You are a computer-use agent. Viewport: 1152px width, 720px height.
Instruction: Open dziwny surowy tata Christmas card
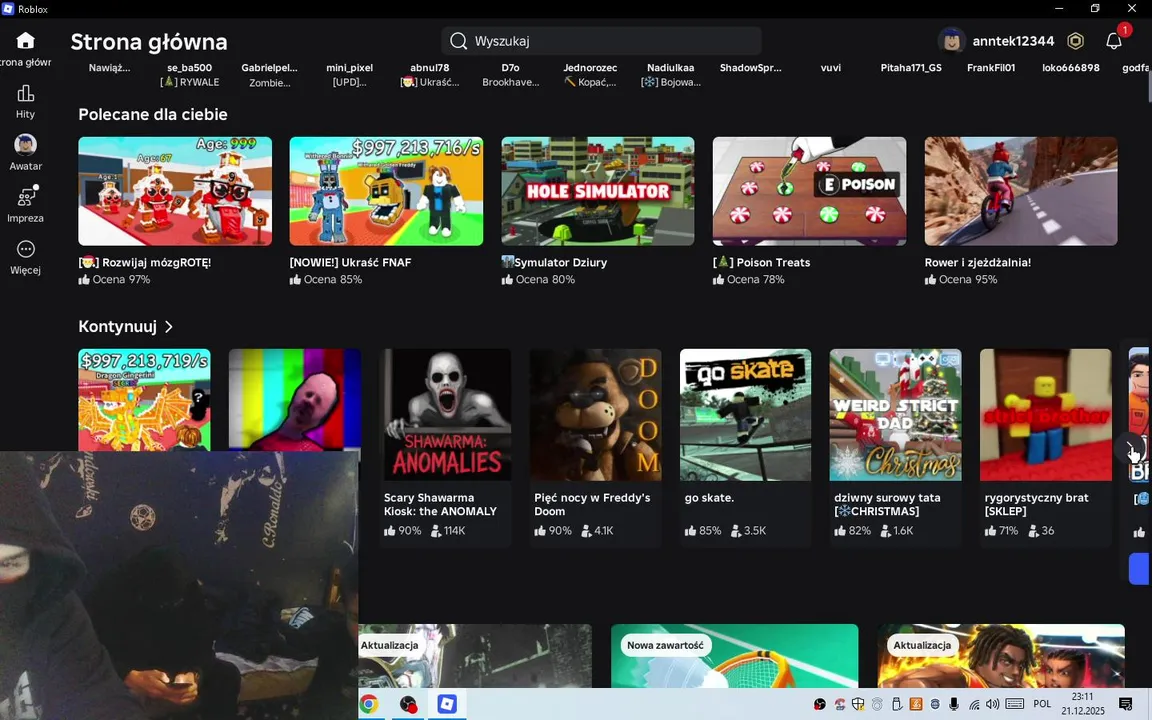point(895,446)
